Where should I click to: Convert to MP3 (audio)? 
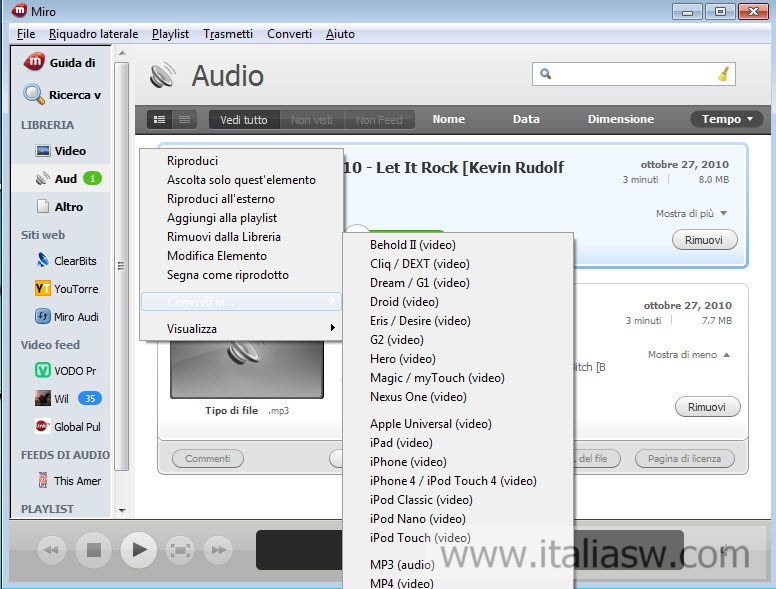pyautogui.click(x=458, y=565)
